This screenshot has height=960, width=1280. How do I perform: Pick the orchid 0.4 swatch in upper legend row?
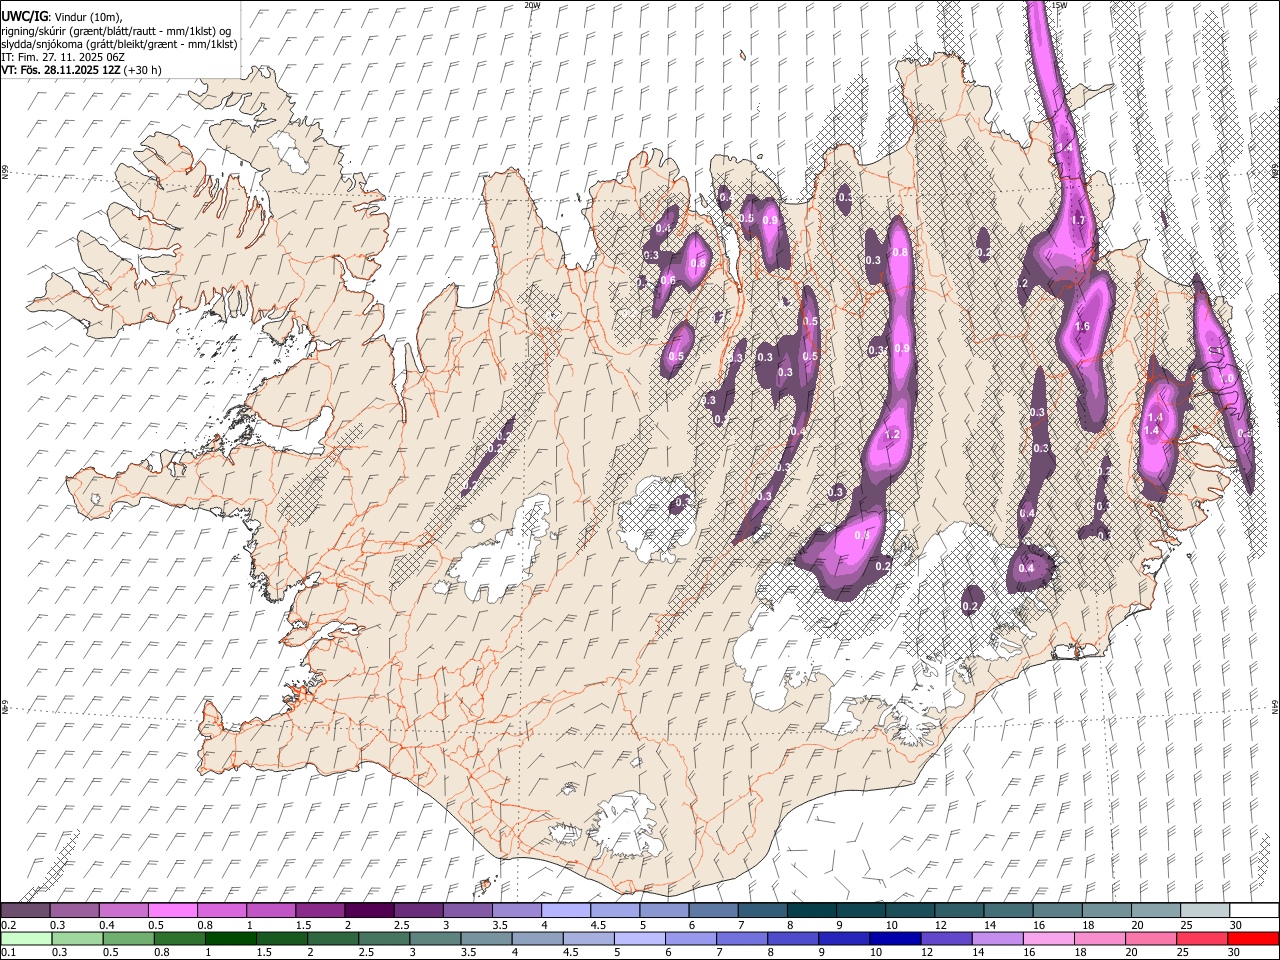tap(123, 910)
